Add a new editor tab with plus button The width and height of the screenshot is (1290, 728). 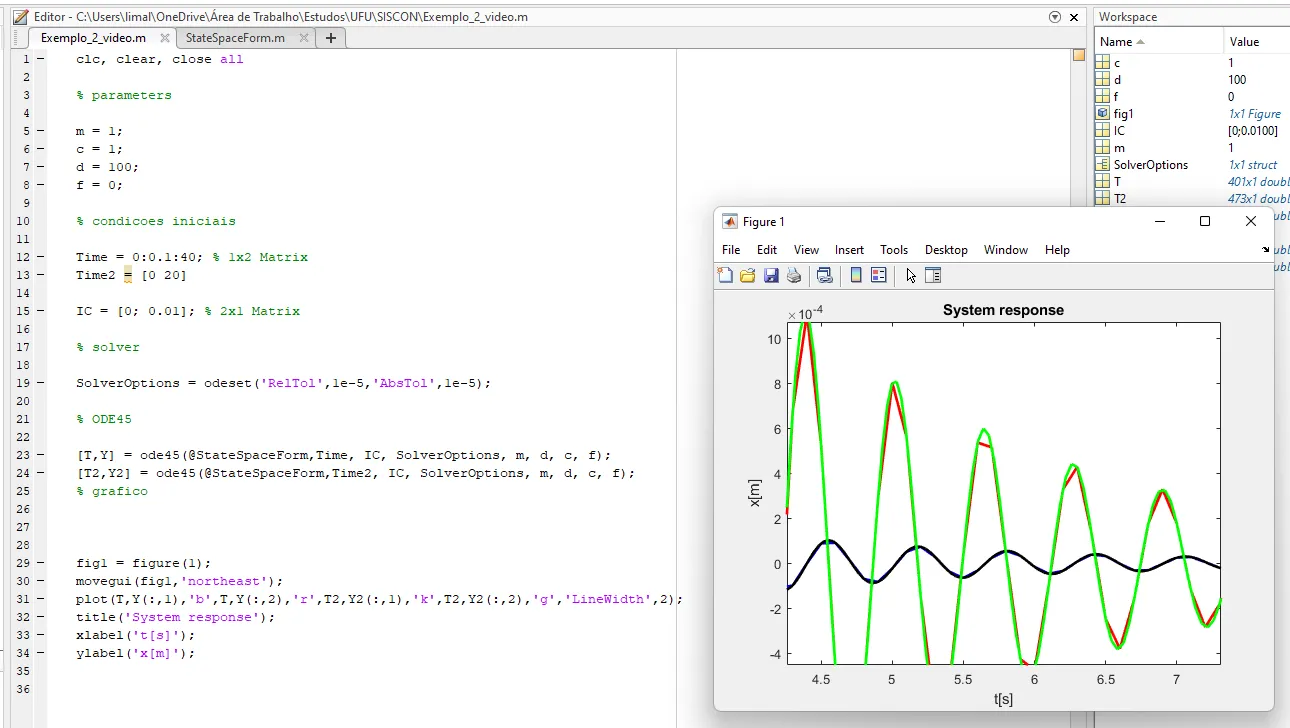(x=331, y=38)
